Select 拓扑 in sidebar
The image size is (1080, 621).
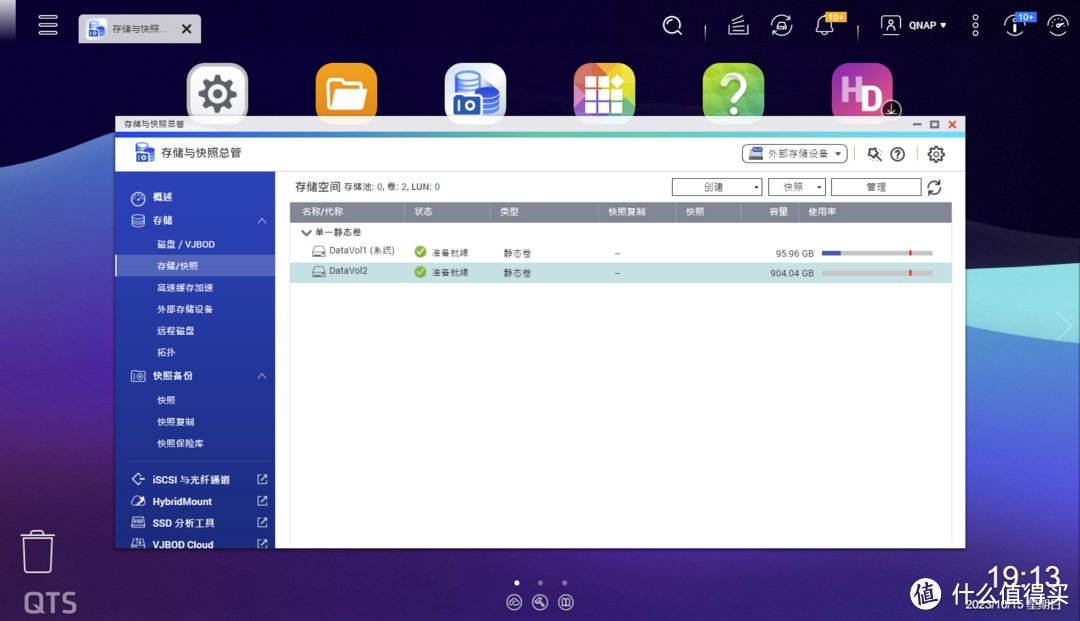point(165,352)
